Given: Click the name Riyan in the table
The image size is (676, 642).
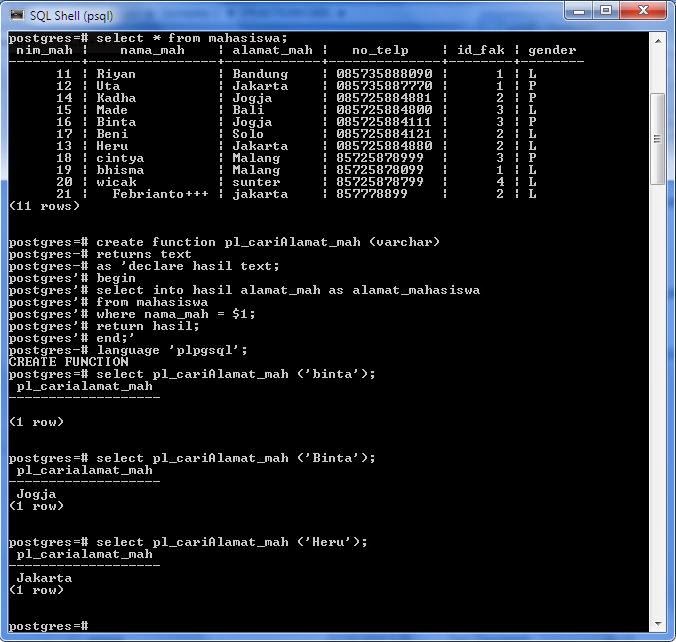Looking at the screenshot, I should coord(116,74).
